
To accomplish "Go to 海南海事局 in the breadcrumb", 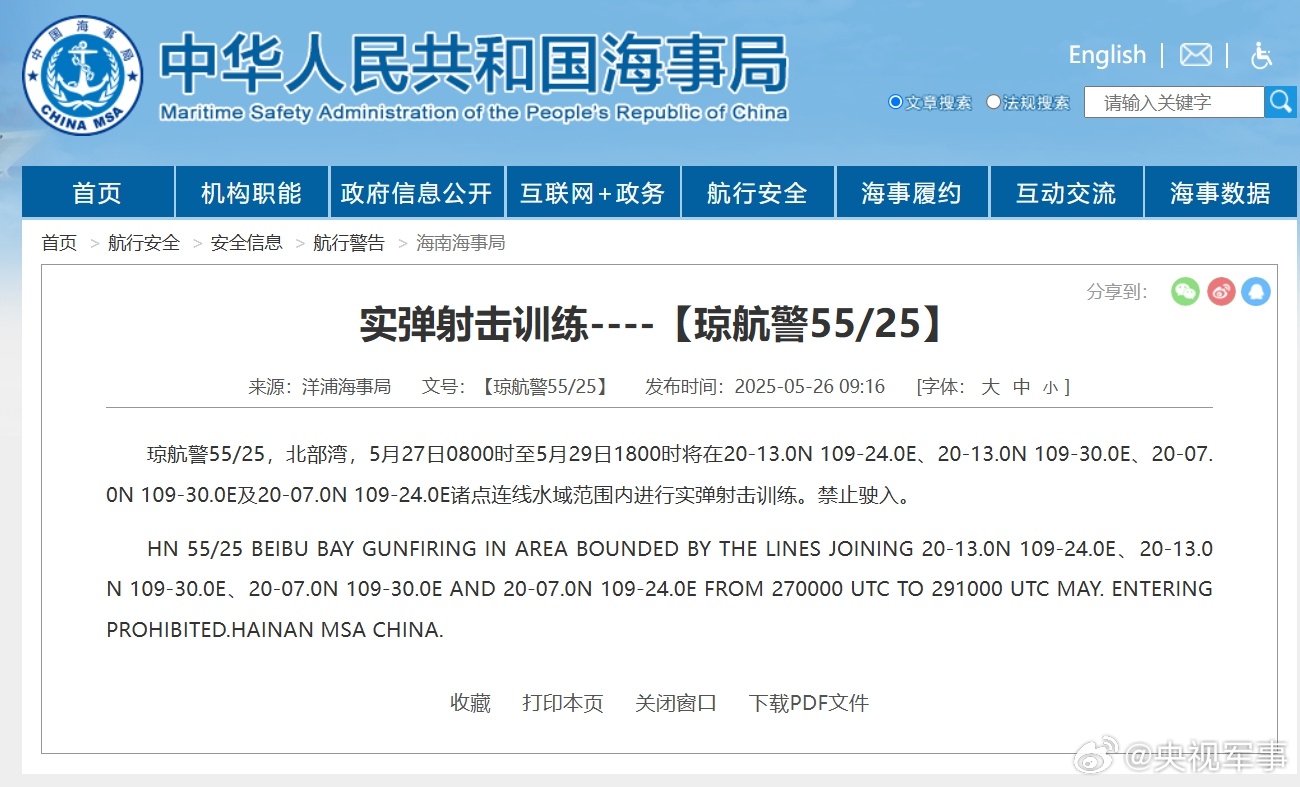I will pyautogui.click(x=460, y=243).
